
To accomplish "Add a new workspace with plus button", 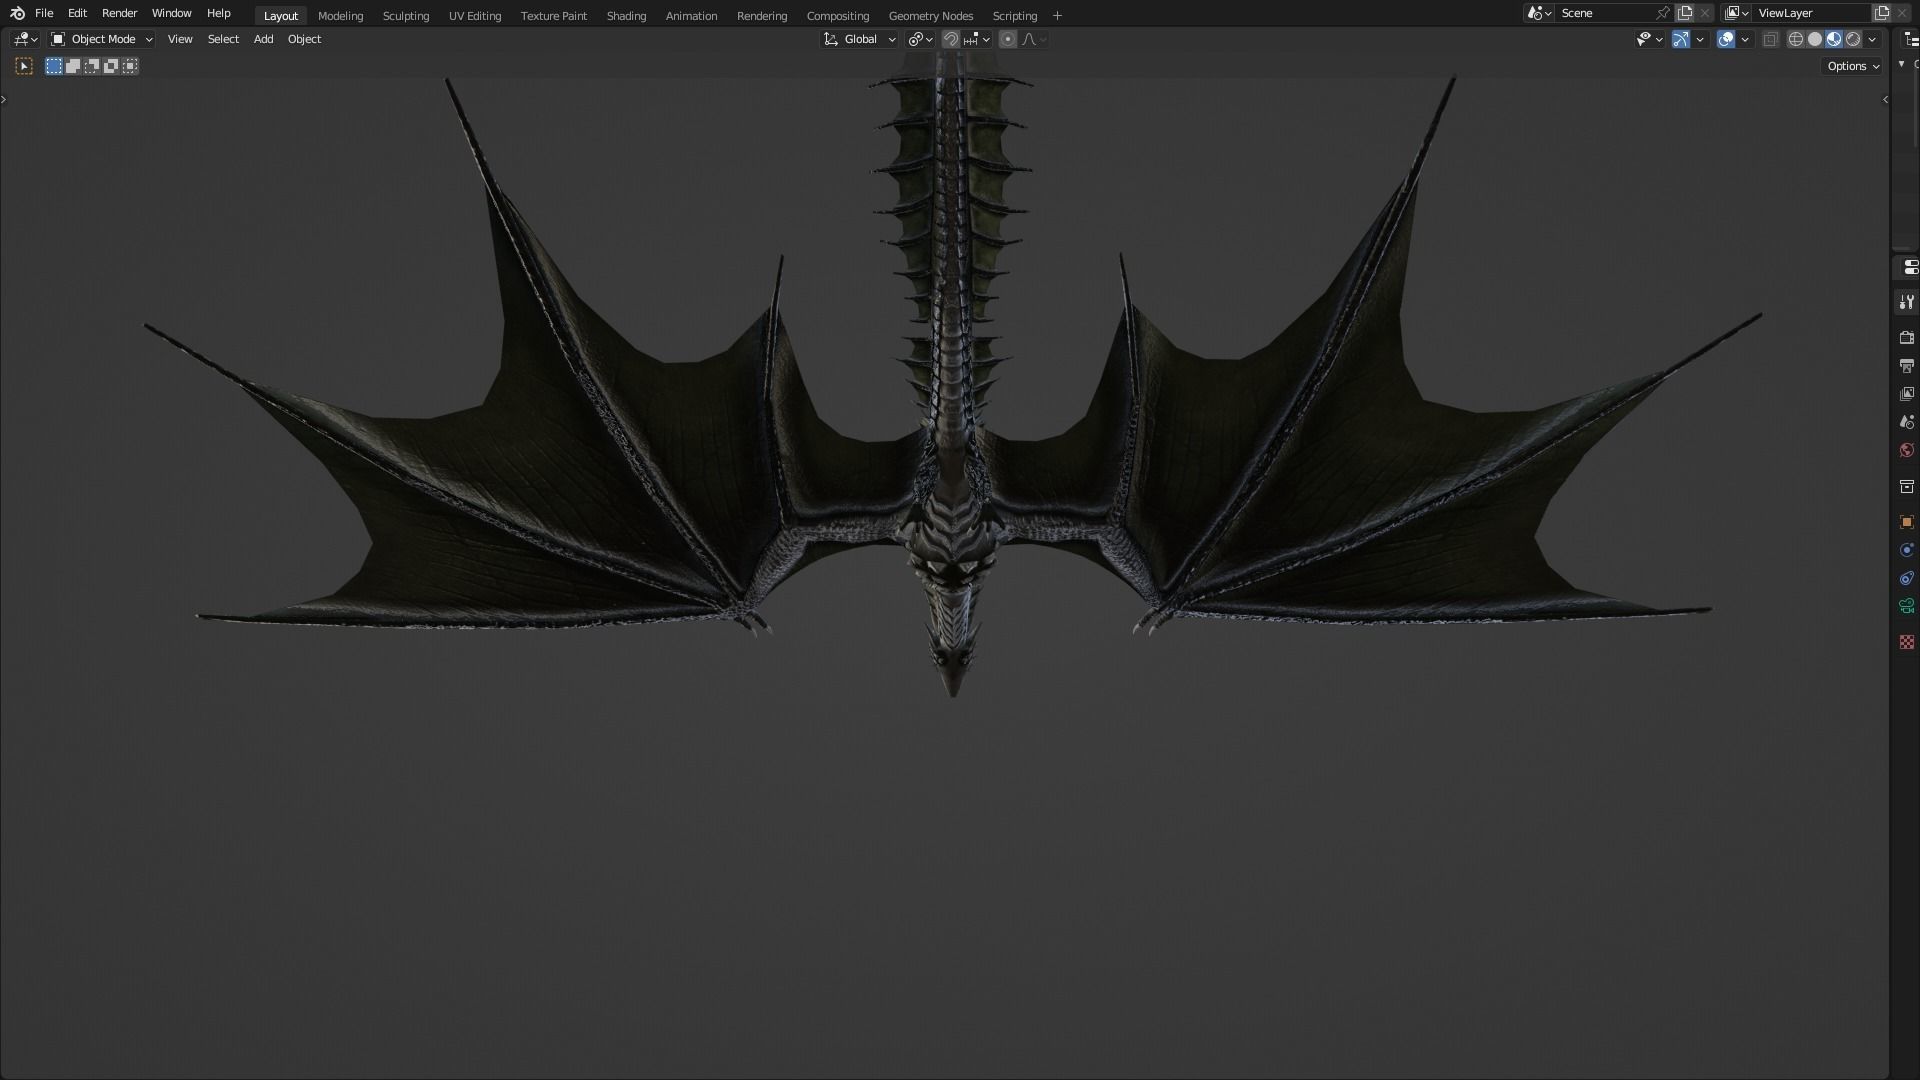I will point(1057,16).
